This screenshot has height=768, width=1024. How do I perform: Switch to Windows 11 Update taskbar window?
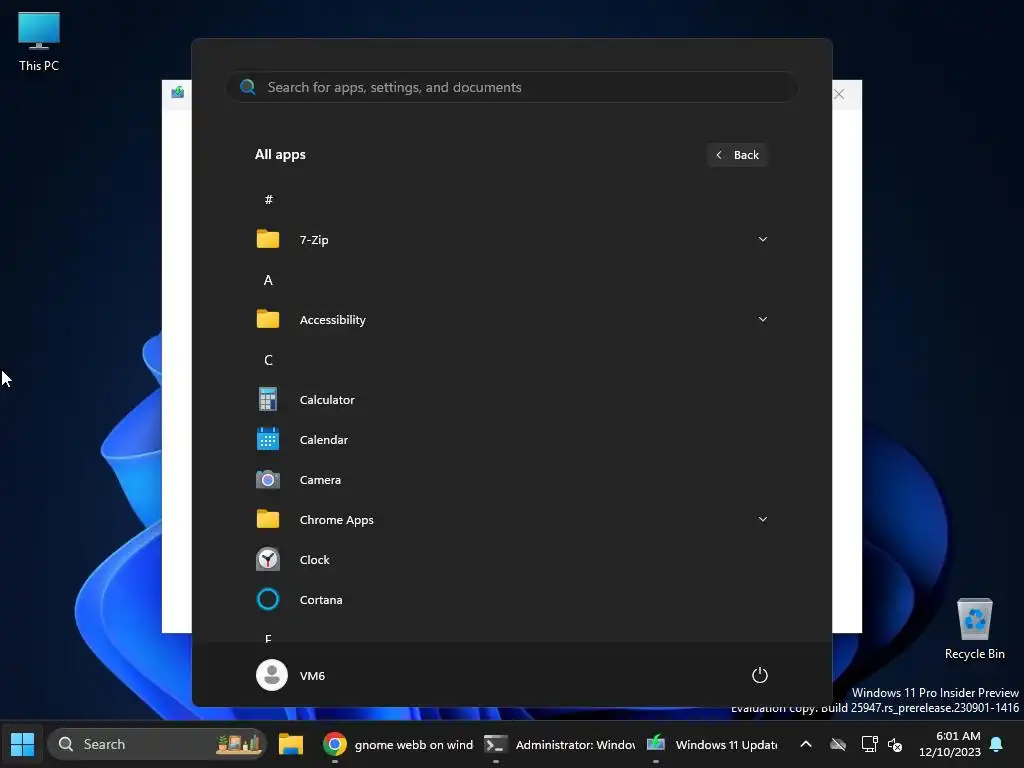(x=712, y=744)
